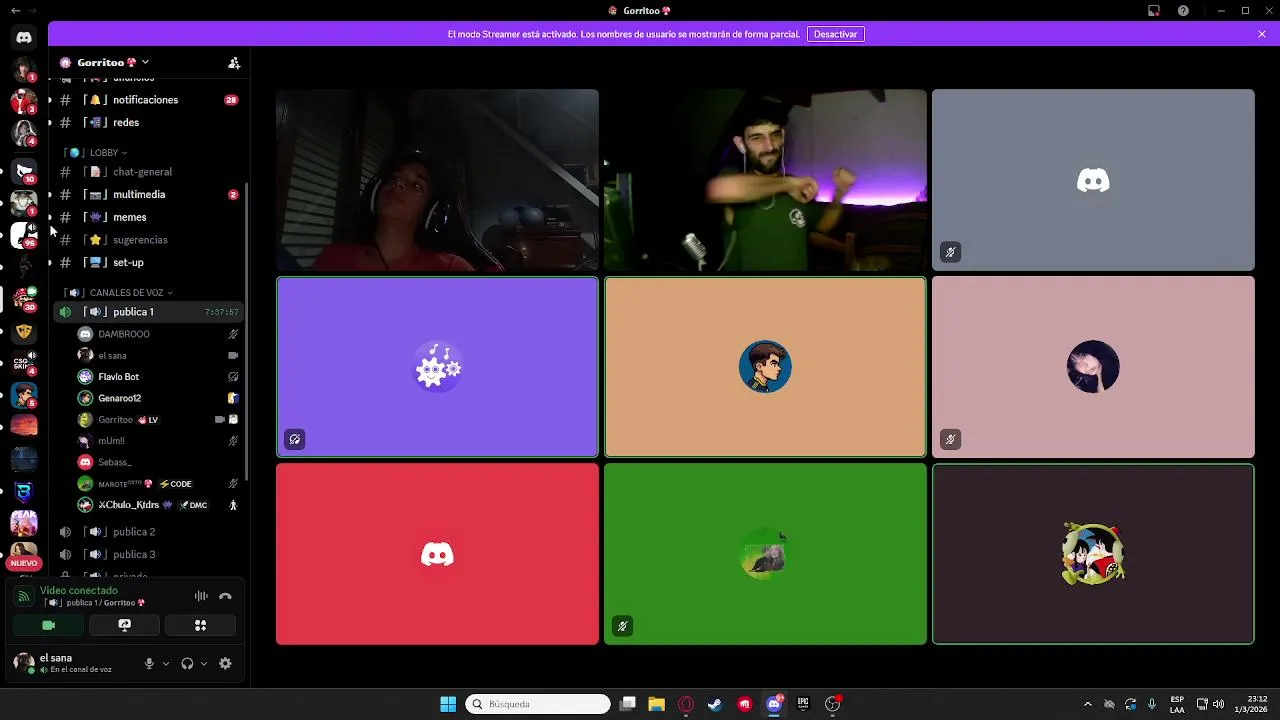
Task: Open the mushroom server icon with badge 30
Action: point(24,298)
